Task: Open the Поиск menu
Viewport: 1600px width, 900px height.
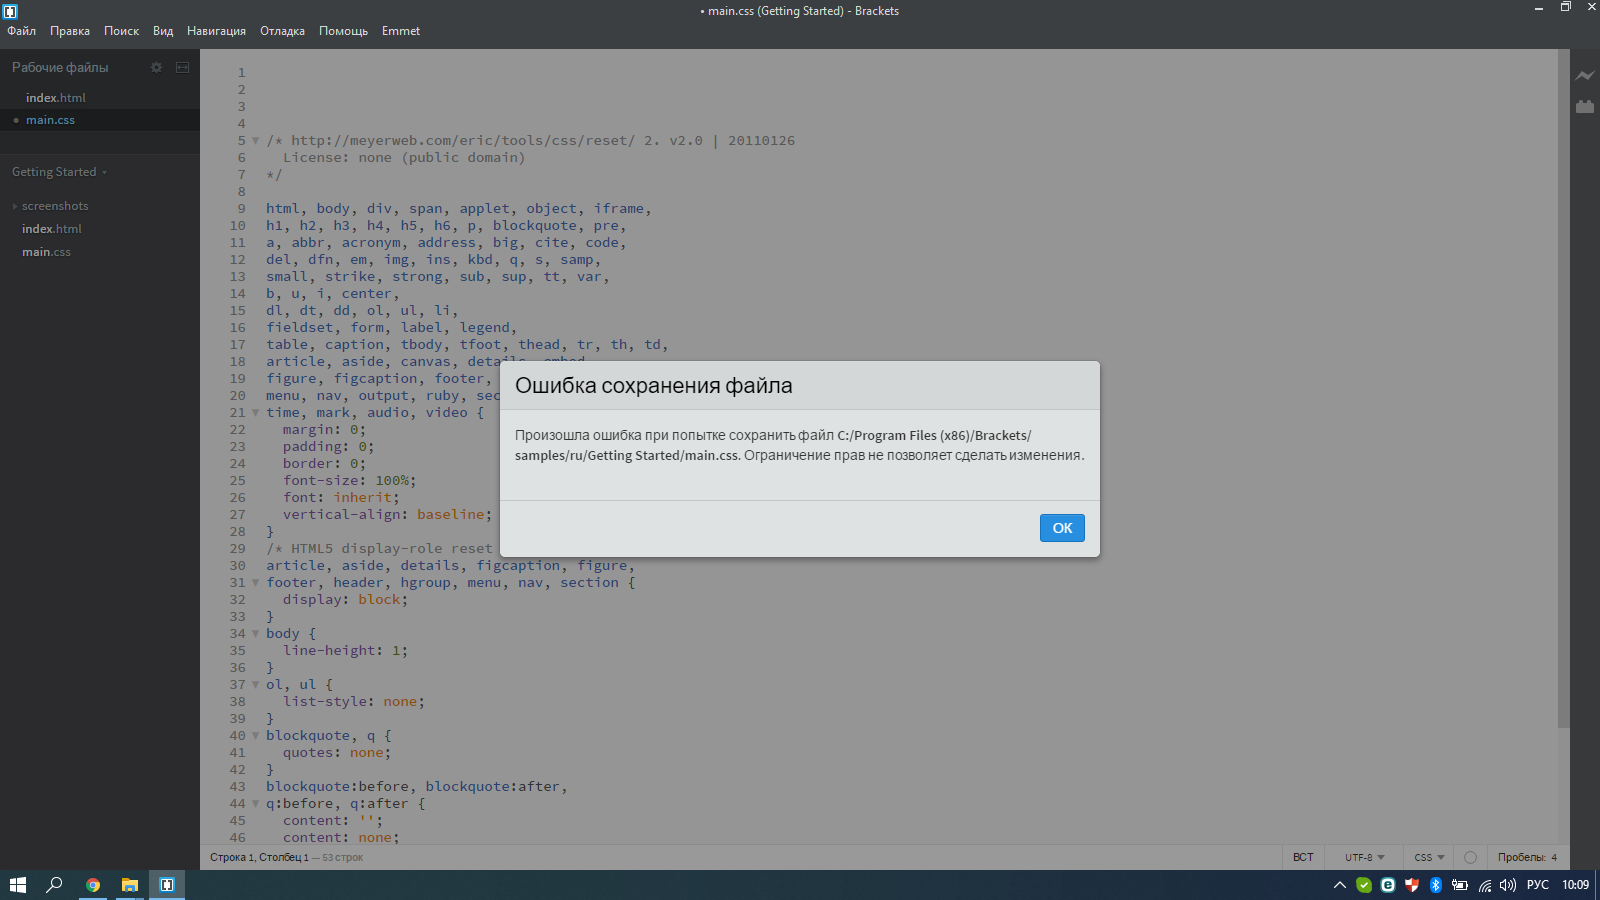Action: click(x=122, y=31)
